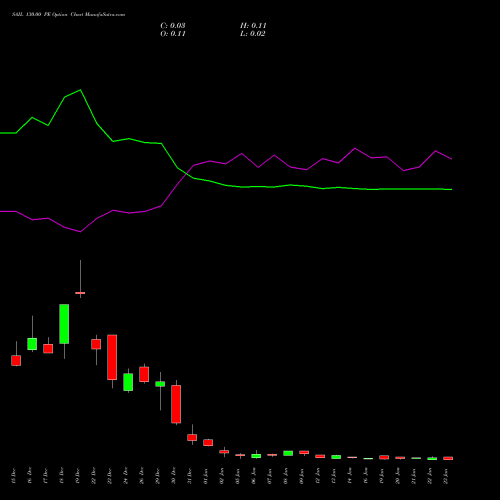This screenshot has width=500, height=500.
Task: Click the red candle above 15 Dec
Action: [16, 360]
